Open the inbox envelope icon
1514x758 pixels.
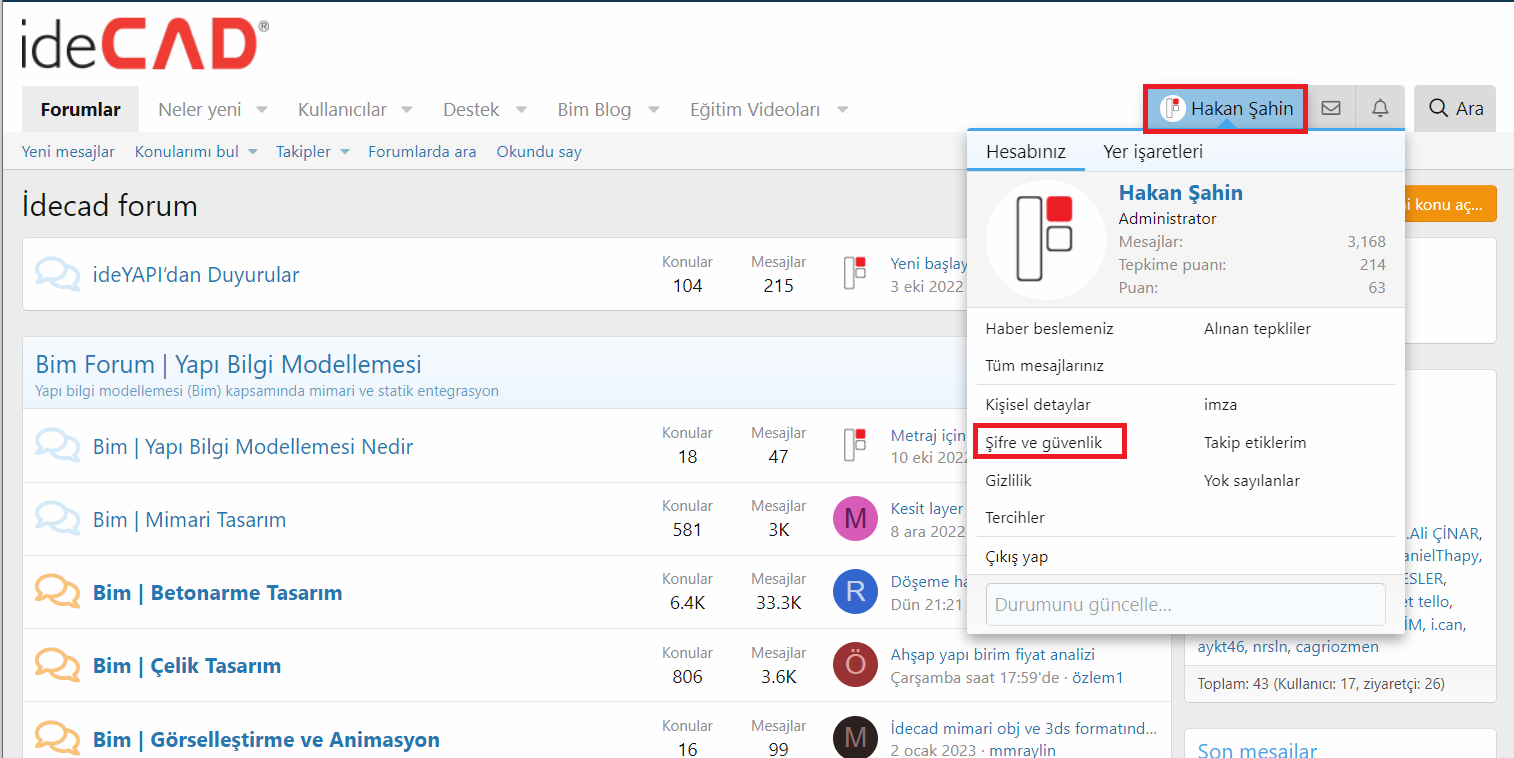point(1331,109)
